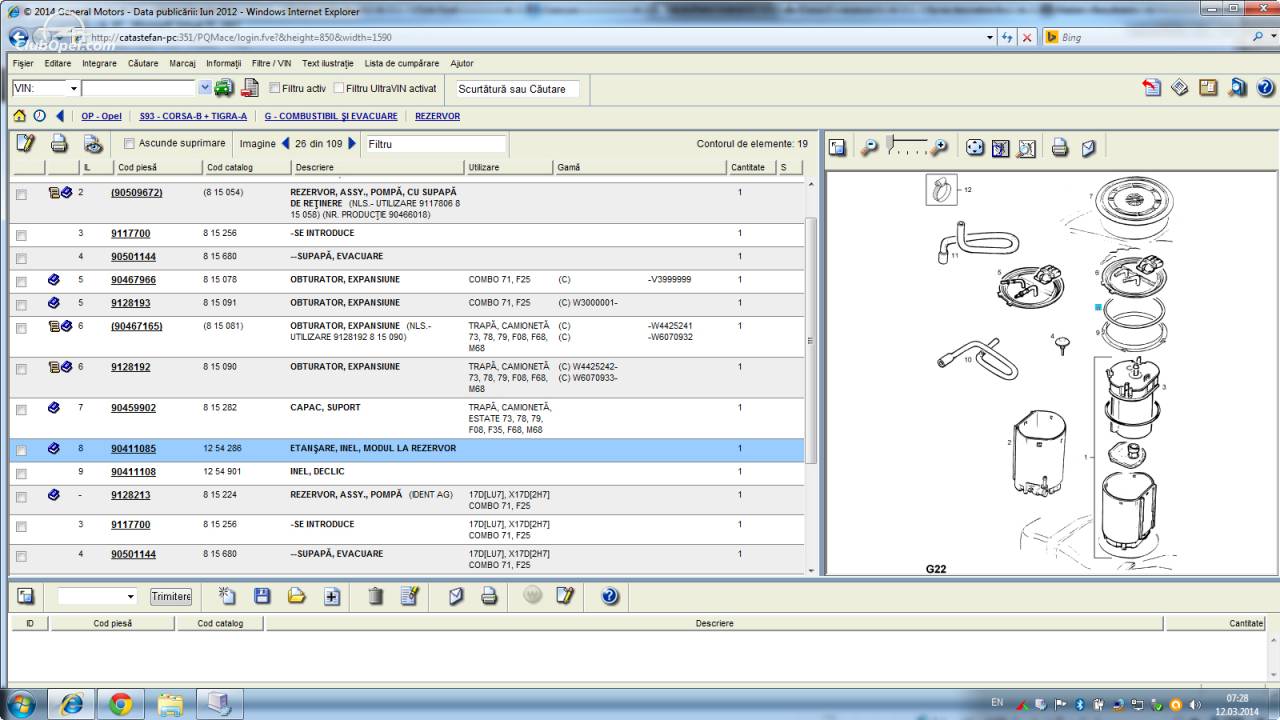Viewport: 1280px width, 720px height.
Task: Open help icon in shopping list toolbar
Action: coord(610,597)
